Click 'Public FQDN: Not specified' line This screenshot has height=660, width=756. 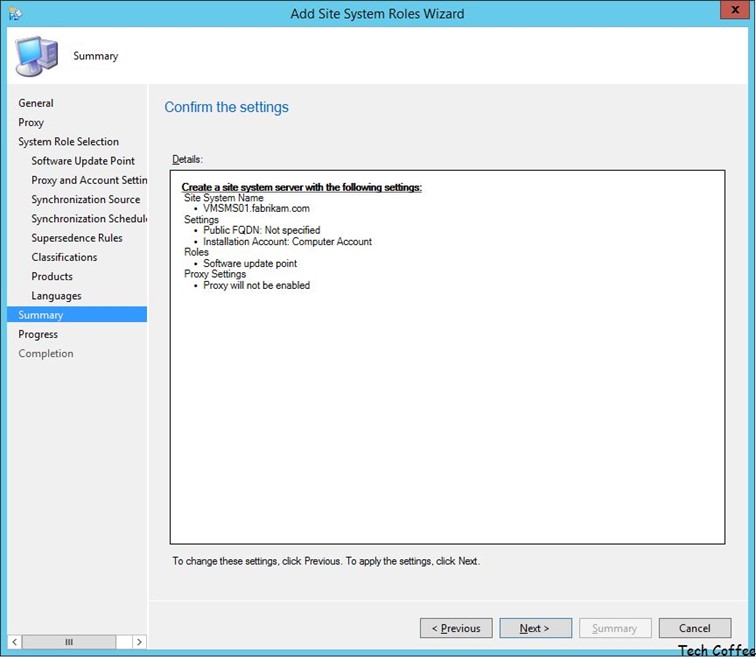tap(261, 230)
